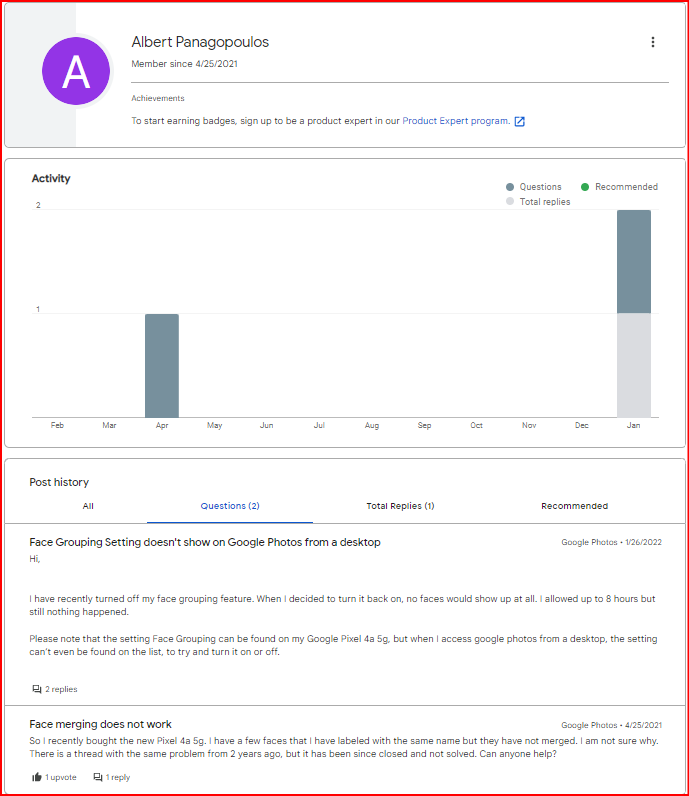Switch to the All tab
Image resolution: width=689 pixels, height=796 pixels.
point(88,506)
